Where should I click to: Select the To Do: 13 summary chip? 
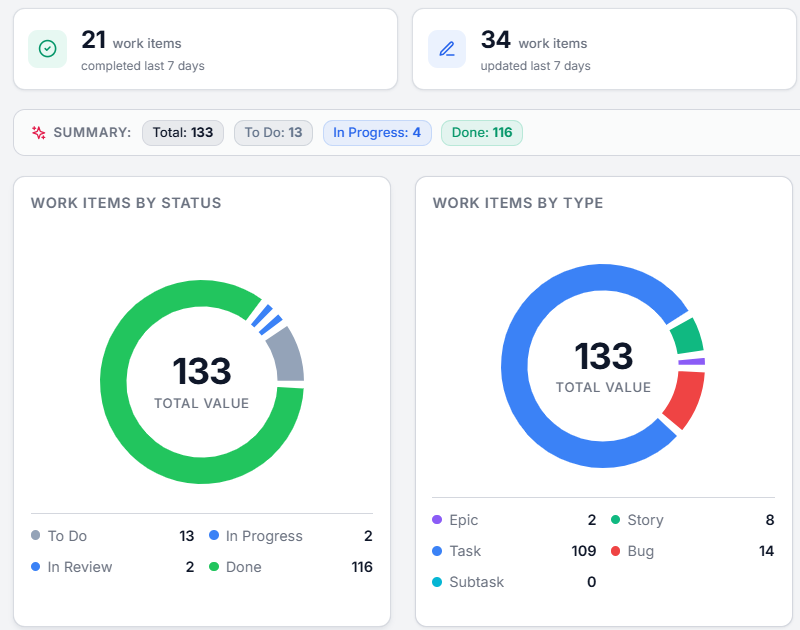pyautogui.click(x=273, y=133)
